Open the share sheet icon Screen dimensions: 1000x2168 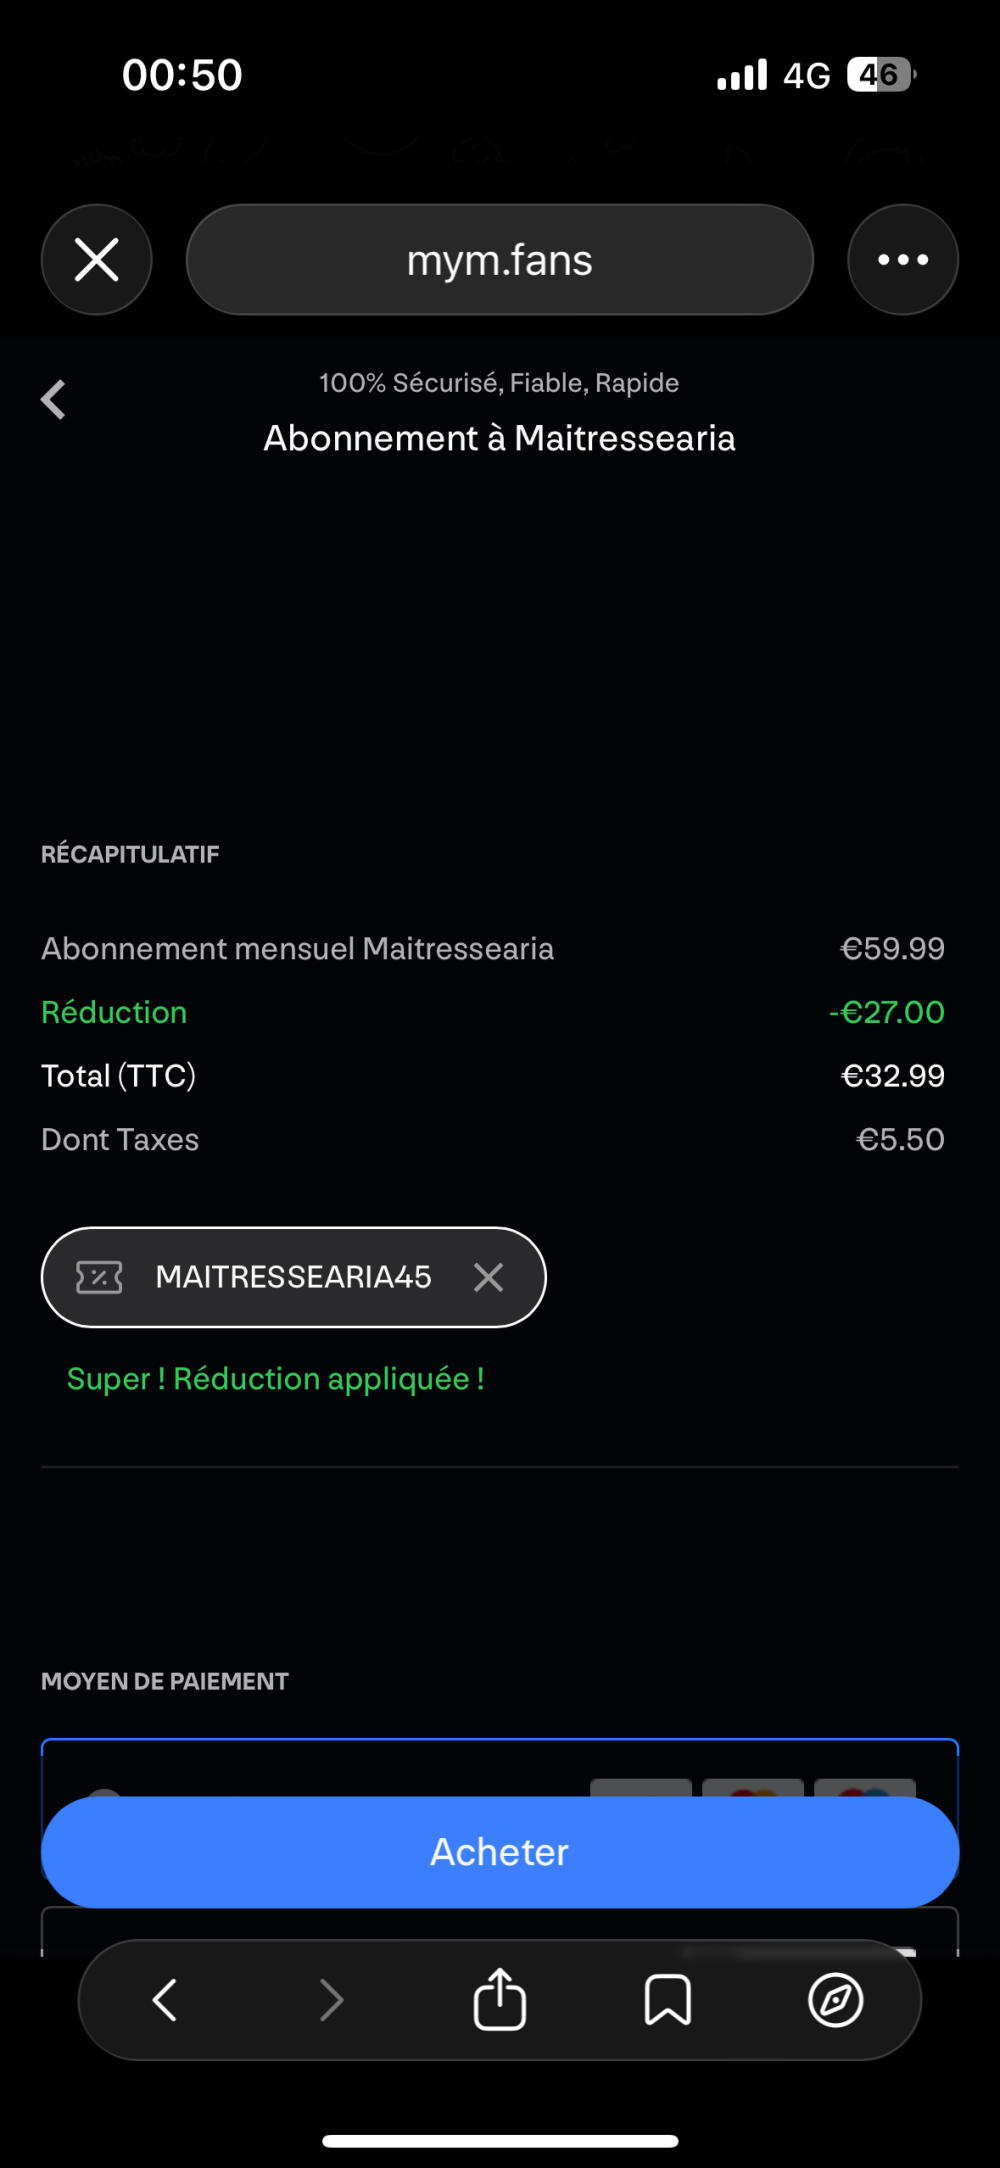pos(499,2000)
